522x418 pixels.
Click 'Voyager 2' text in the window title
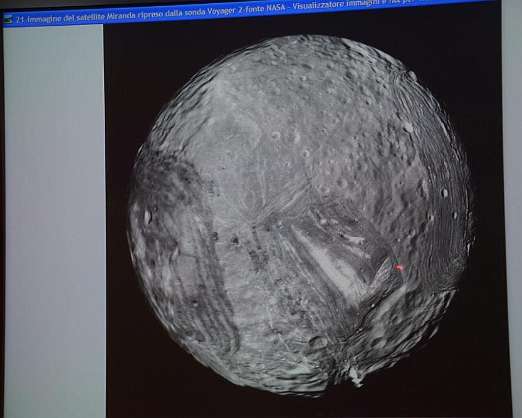pos(225,13)
